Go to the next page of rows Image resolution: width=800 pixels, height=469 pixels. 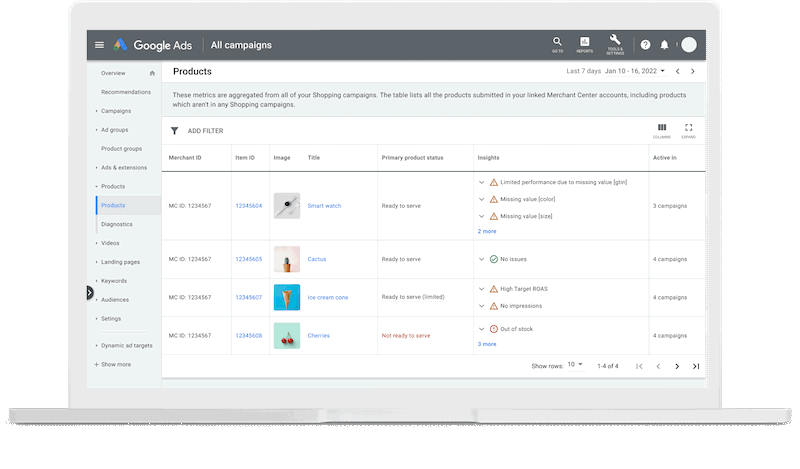click(x=677, y=366)
